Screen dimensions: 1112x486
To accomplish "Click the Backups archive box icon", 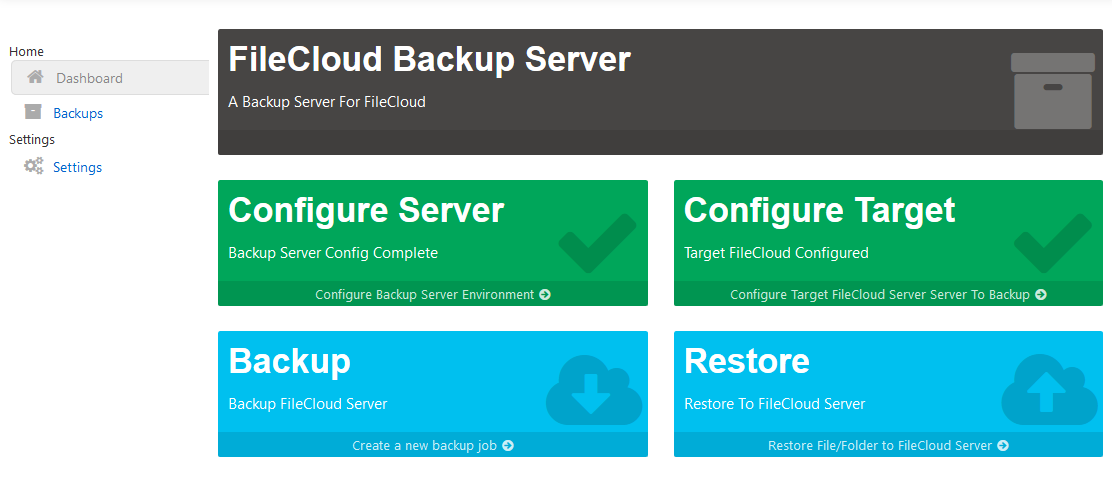I will point(33,112).
